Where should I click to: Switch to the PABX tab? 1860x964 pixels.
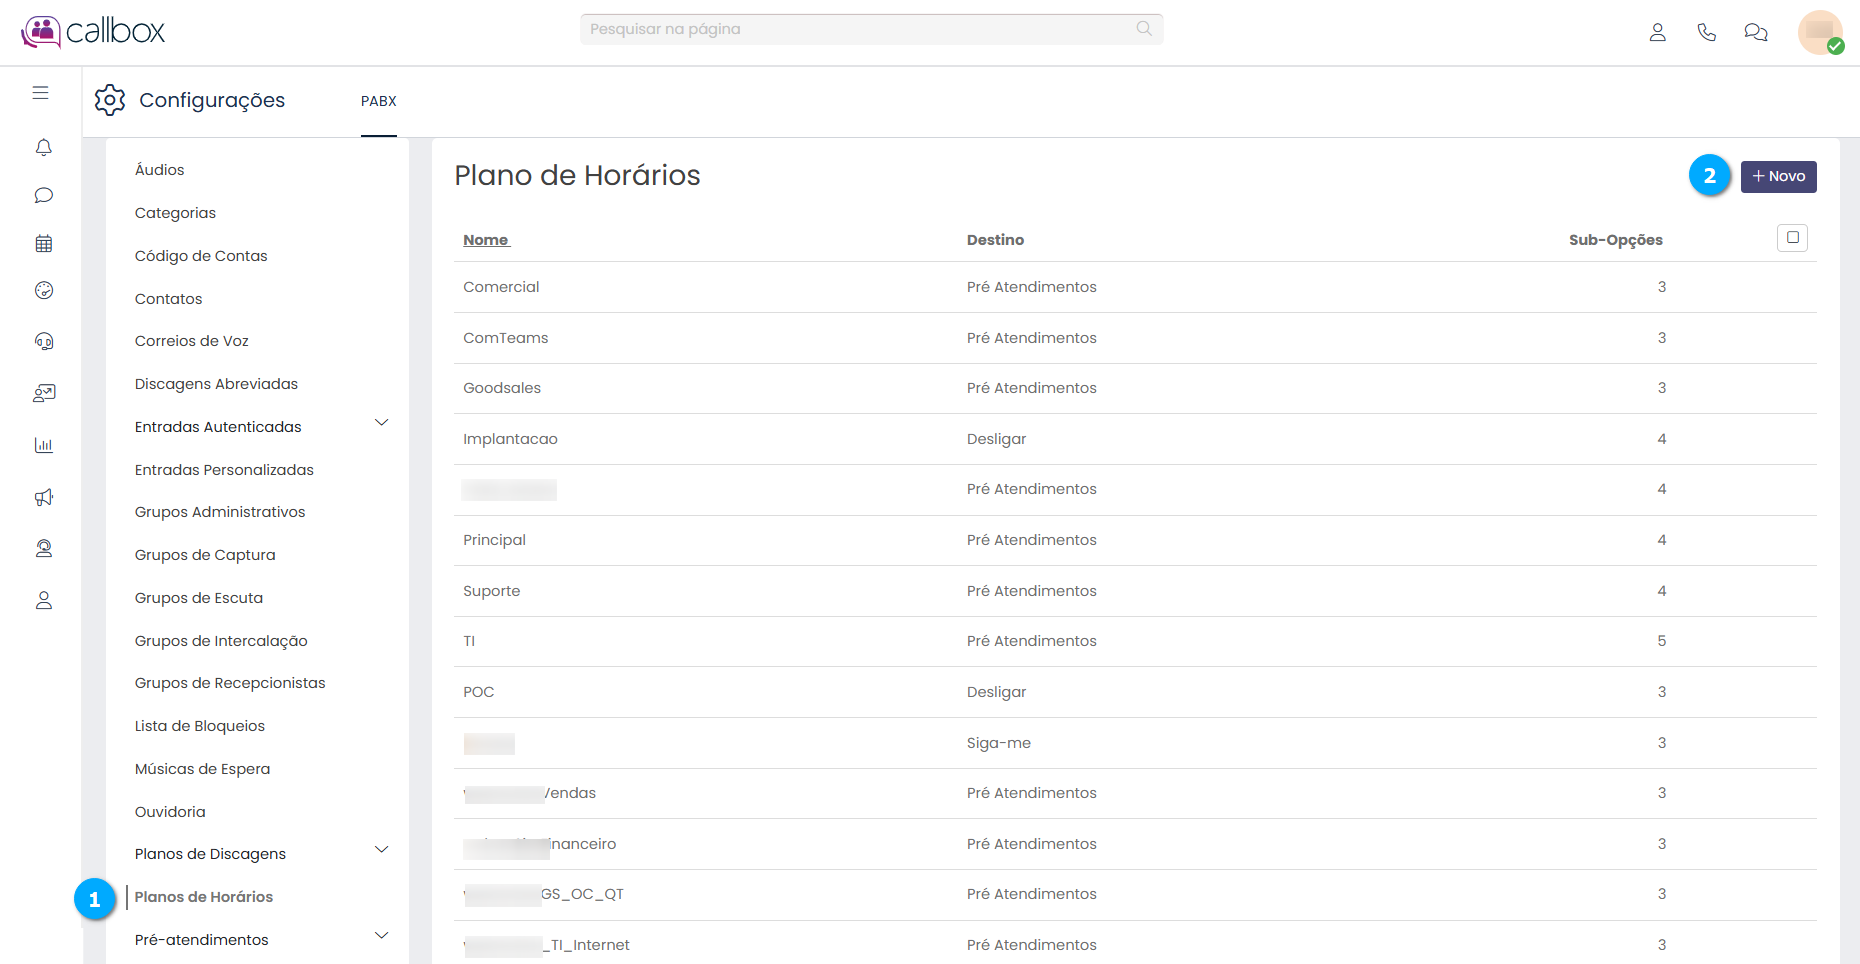[x=378, y=101]
